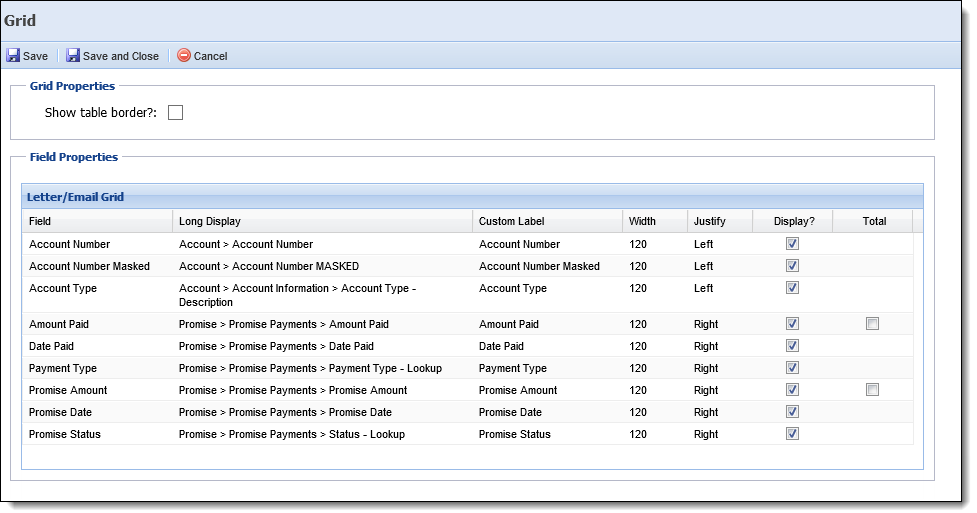Click the Display? column header
The width and height of the screenshot is (977, 513).
[x=793, y=221]
